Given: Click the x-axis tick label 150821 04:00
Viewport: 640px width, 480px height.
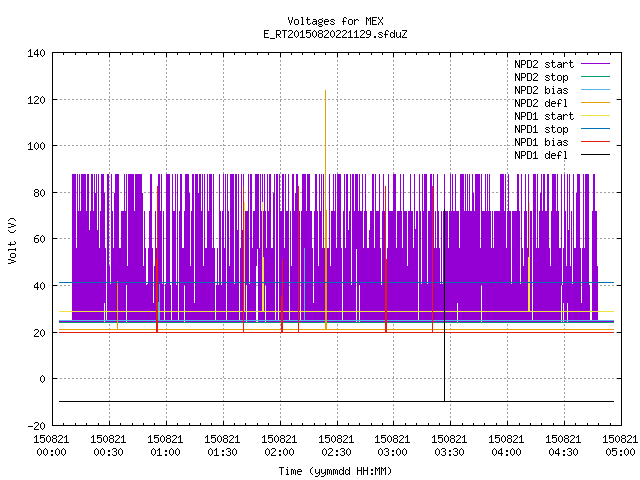Looking at the screenshot, I should coord(506,446).
